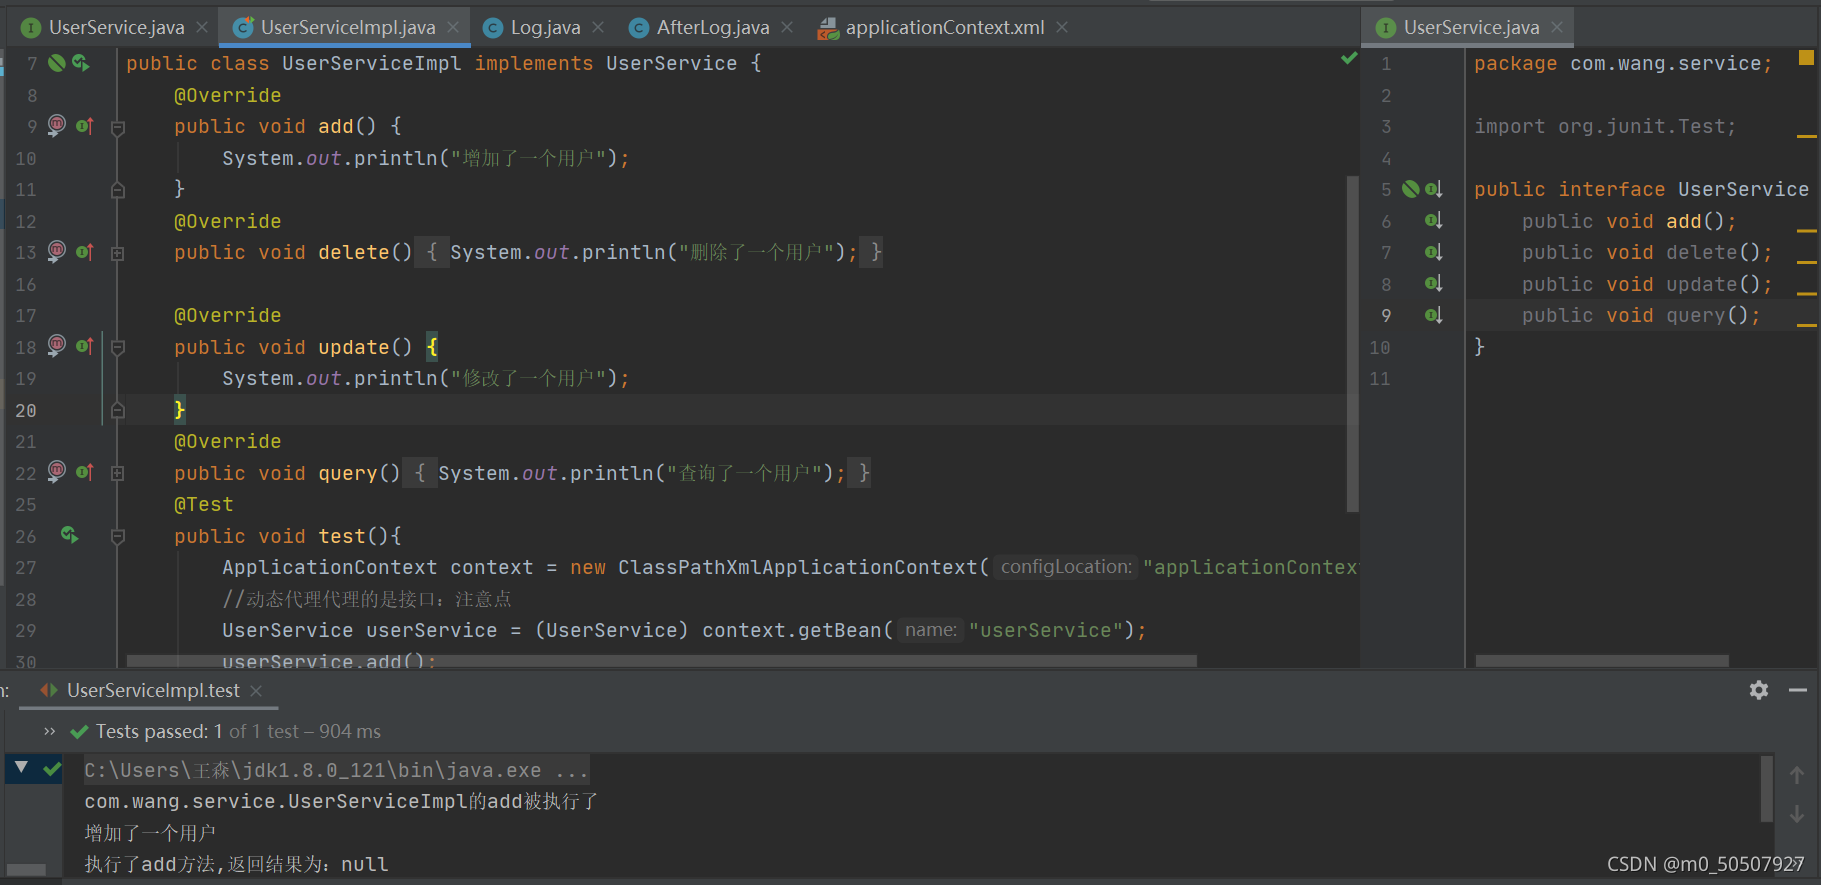Image resolution: width=1821 pixels, height=885 pixels.
Task: Collapse add() method body fold on line 9
Action: click(x=118, y=127)
